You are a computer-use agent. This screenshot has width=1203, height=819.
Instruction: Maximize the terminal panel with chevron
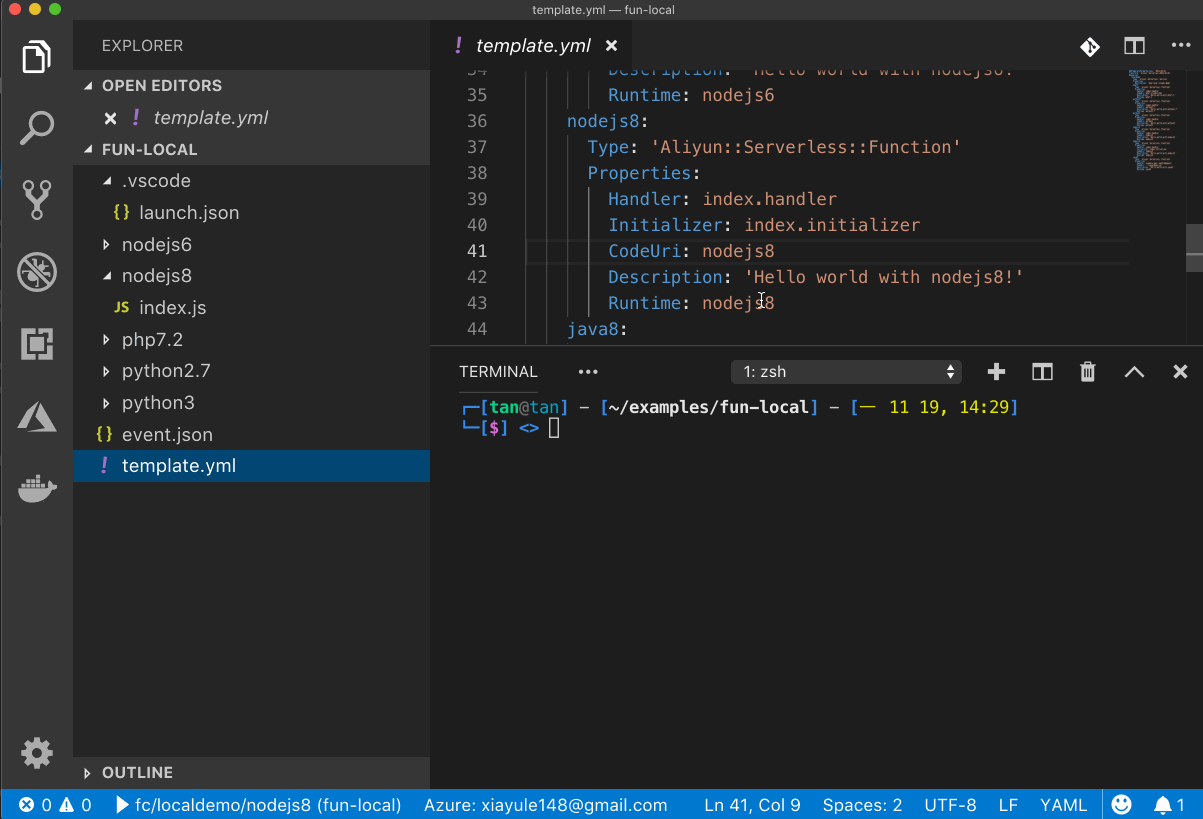(1134, 372)
